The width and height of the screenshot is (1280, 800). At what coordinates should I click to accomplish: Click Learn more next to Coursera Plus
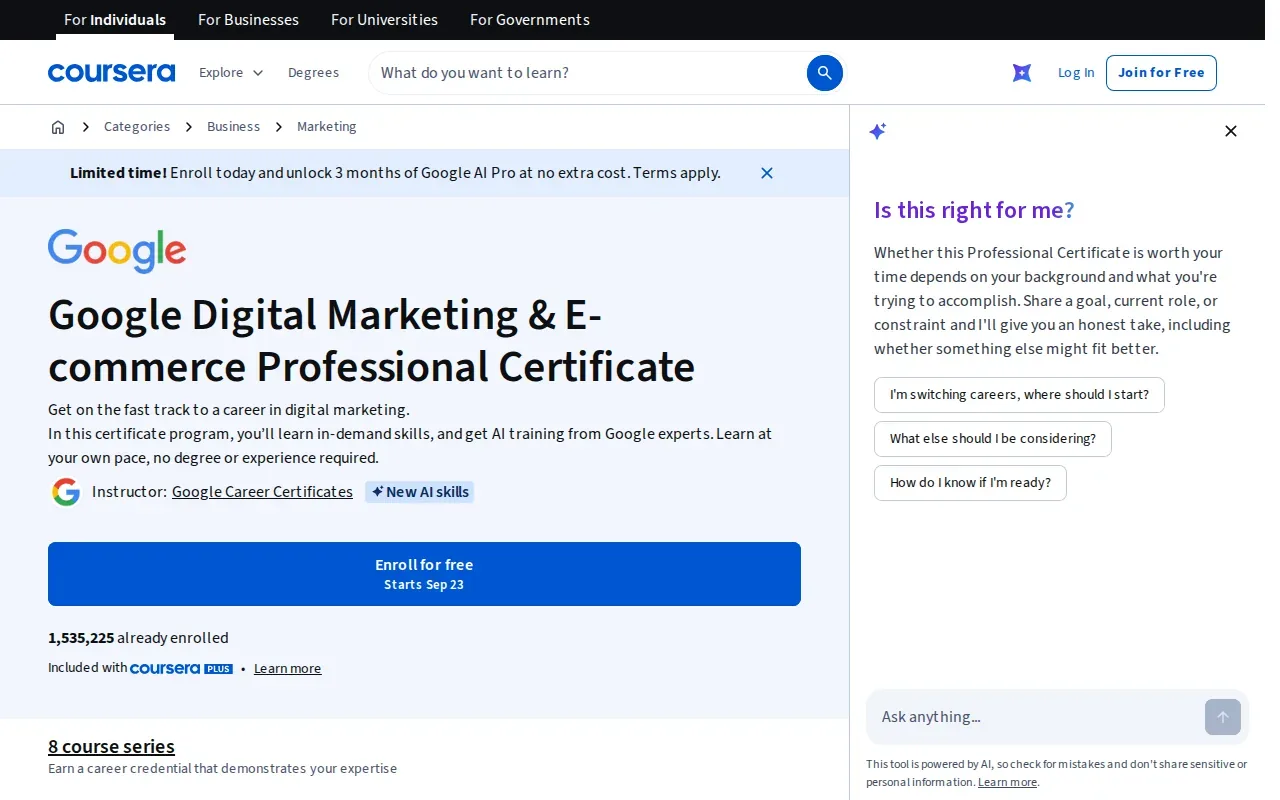287,669
